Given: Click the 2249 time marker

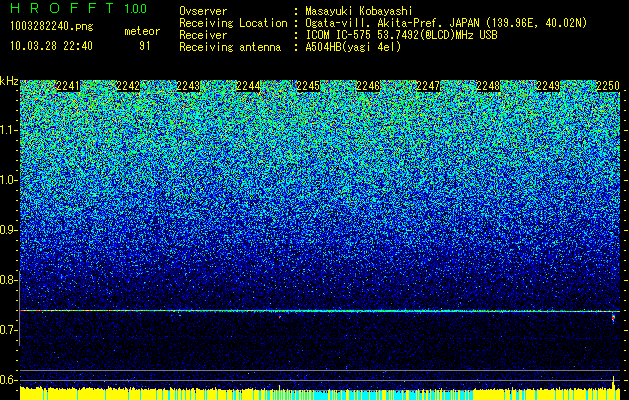Looking at the screenshot, I should [548, 86].
